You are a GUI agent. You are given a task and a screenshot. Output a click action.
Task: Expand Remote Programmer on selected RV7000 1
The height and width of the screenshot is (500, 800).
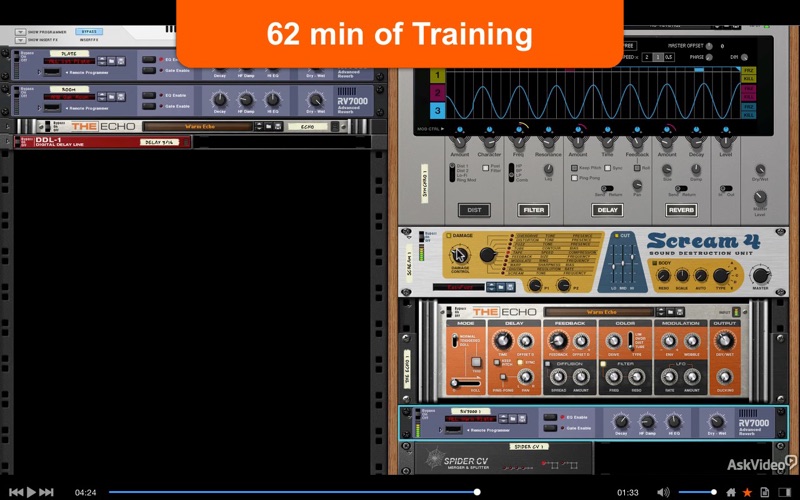pos(442,430)
